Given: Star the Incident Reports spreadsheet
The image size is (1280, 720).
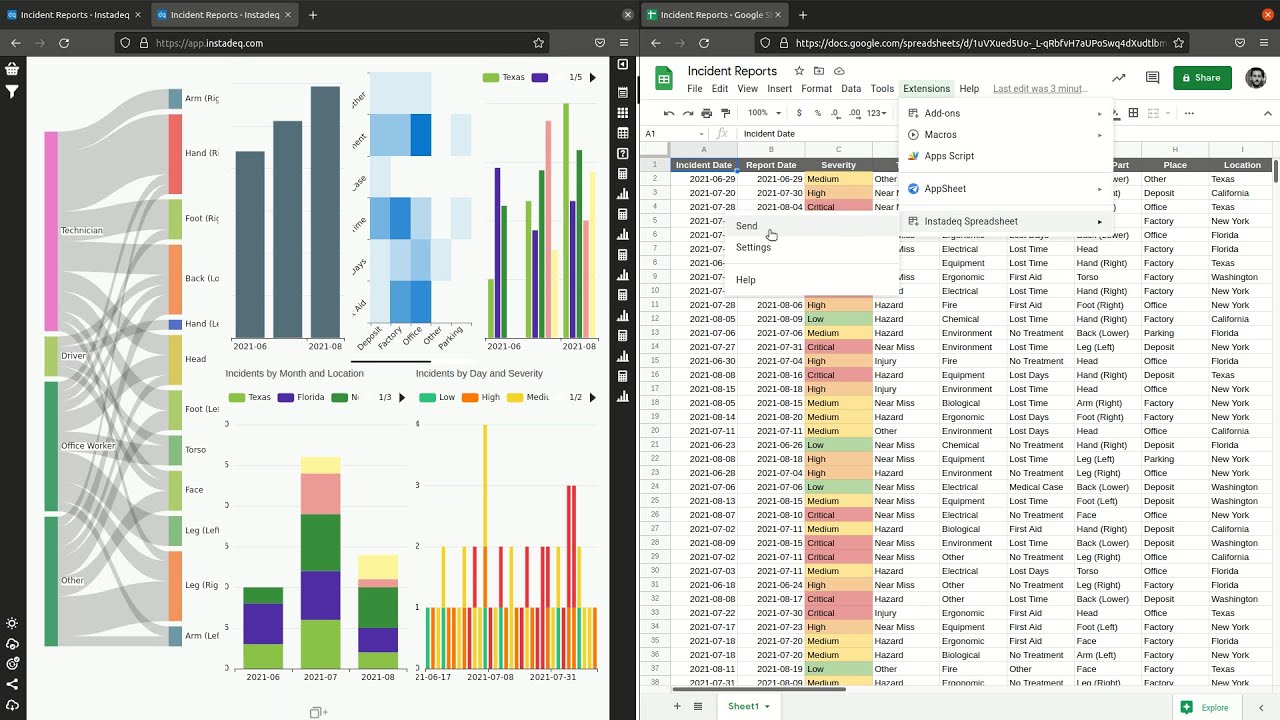Looking at the screenshot, I should pyautogui.click(x=799, y=71).
